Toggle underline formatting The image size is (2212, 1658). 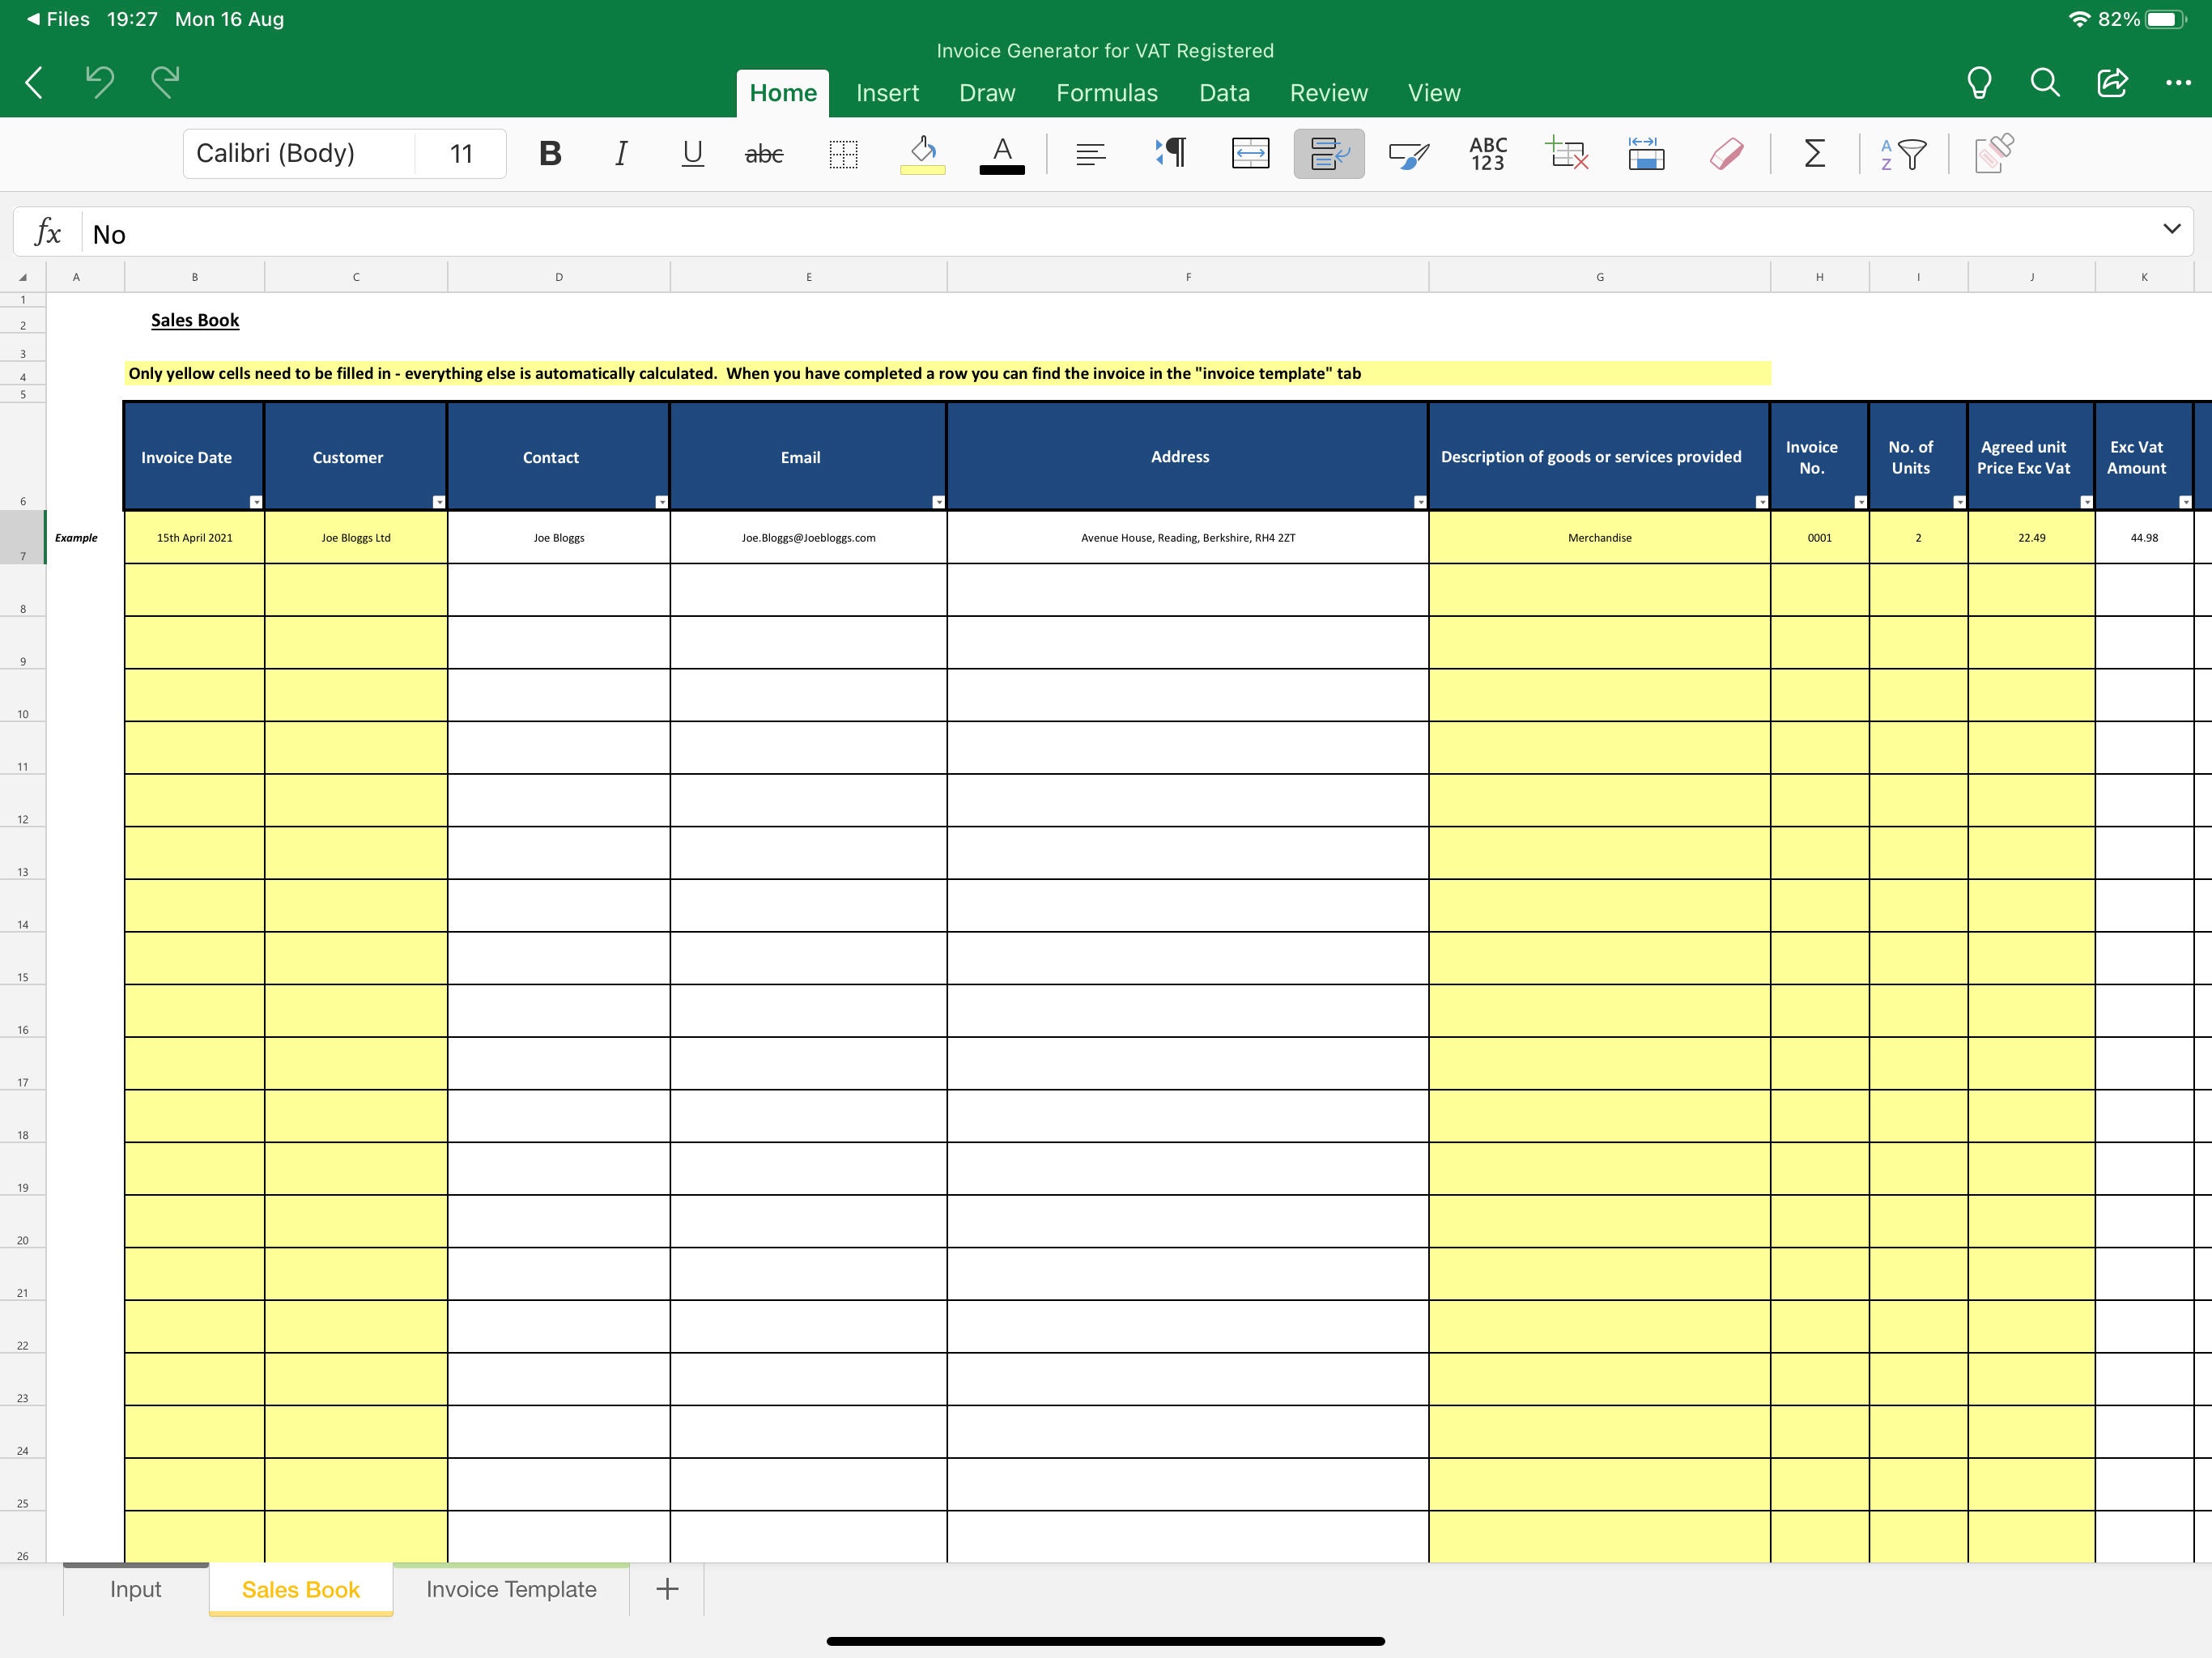692,153
